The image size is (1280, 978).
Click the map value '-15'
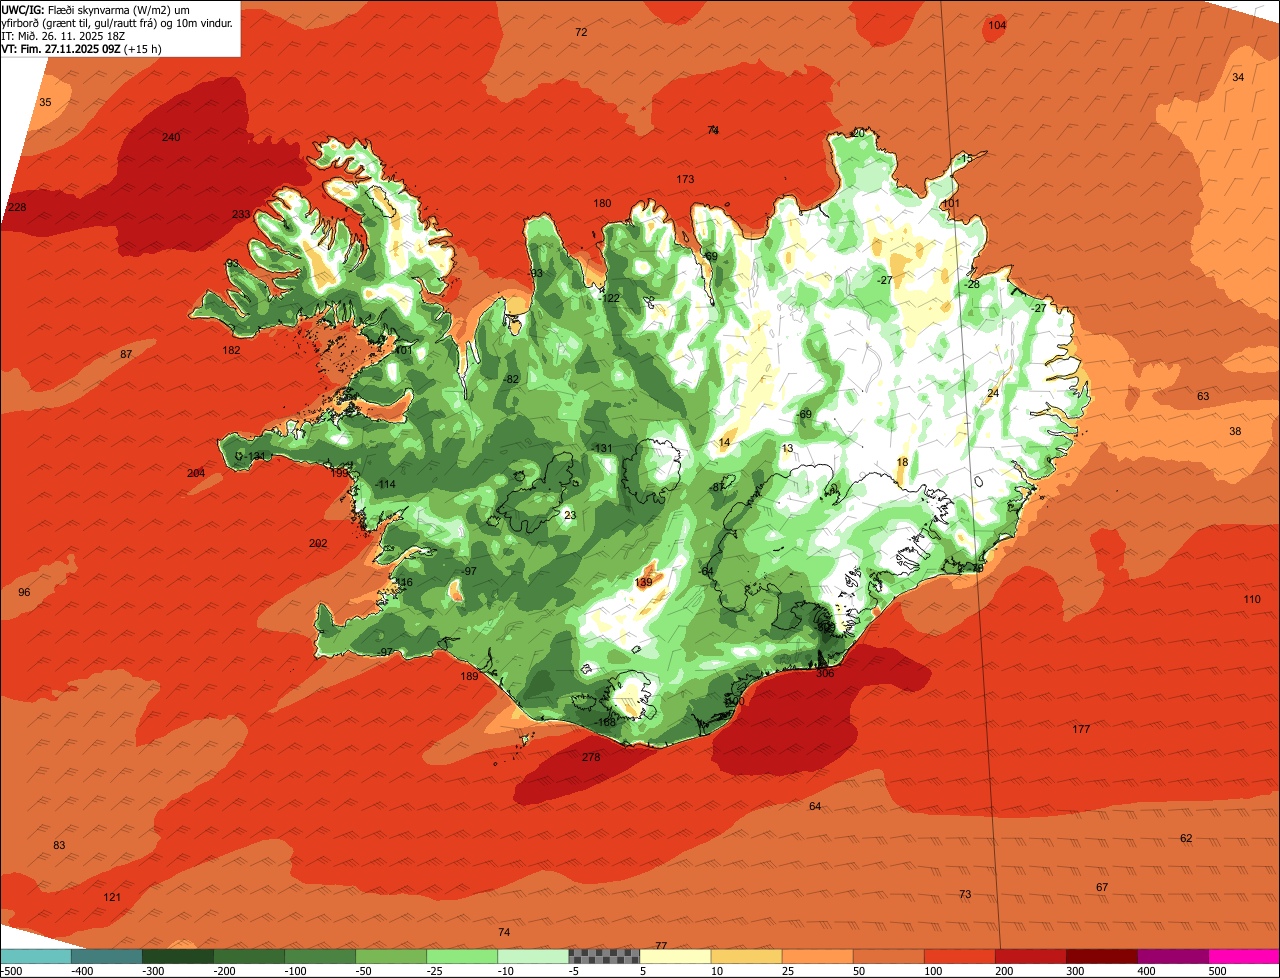coord(963,158)
